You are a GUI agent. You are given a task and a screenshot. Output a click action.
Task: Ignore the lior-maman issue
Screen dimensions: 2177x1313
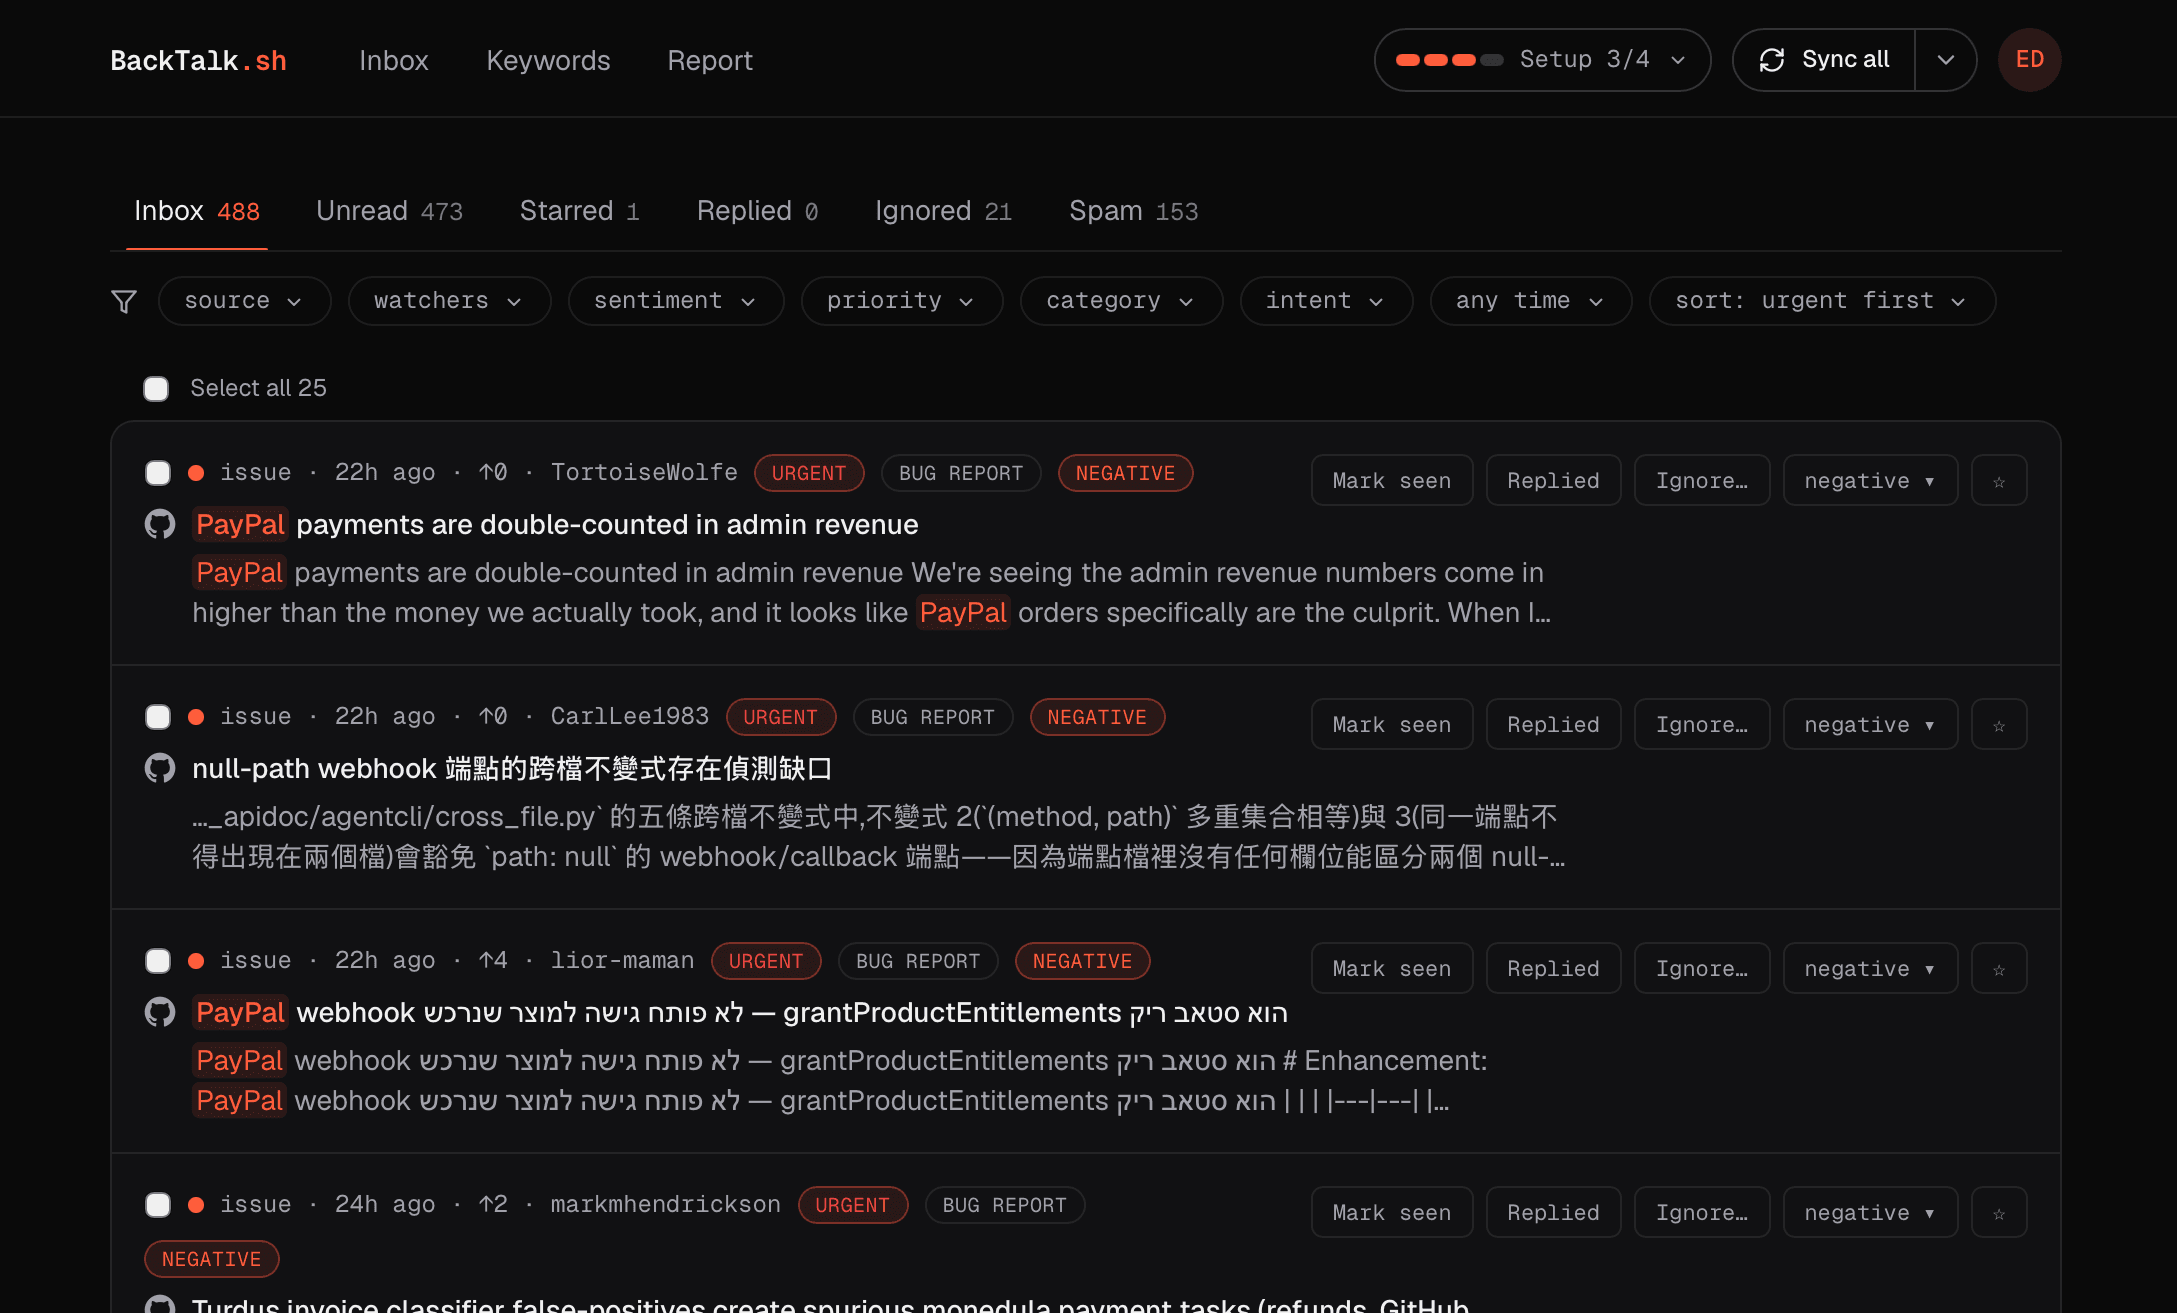1702,969
